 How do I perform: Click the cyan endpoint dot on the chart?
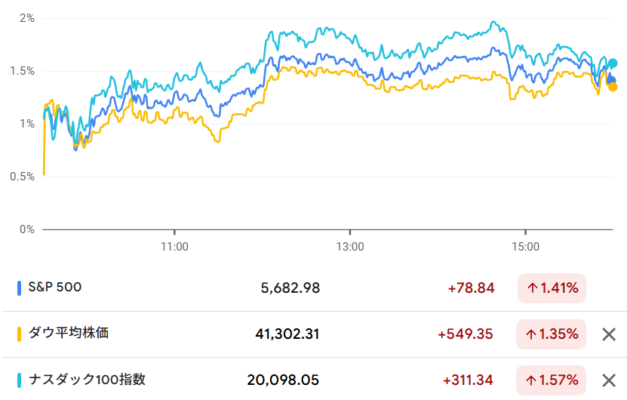(613, 63)
